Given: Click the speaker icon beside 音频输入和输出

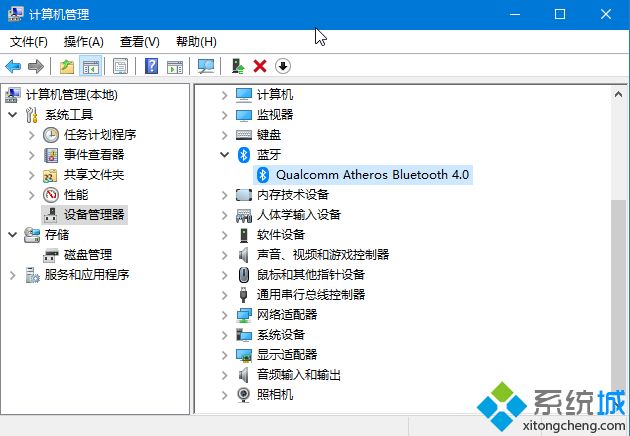Looking at the screenshot, I should pos(243,375).
